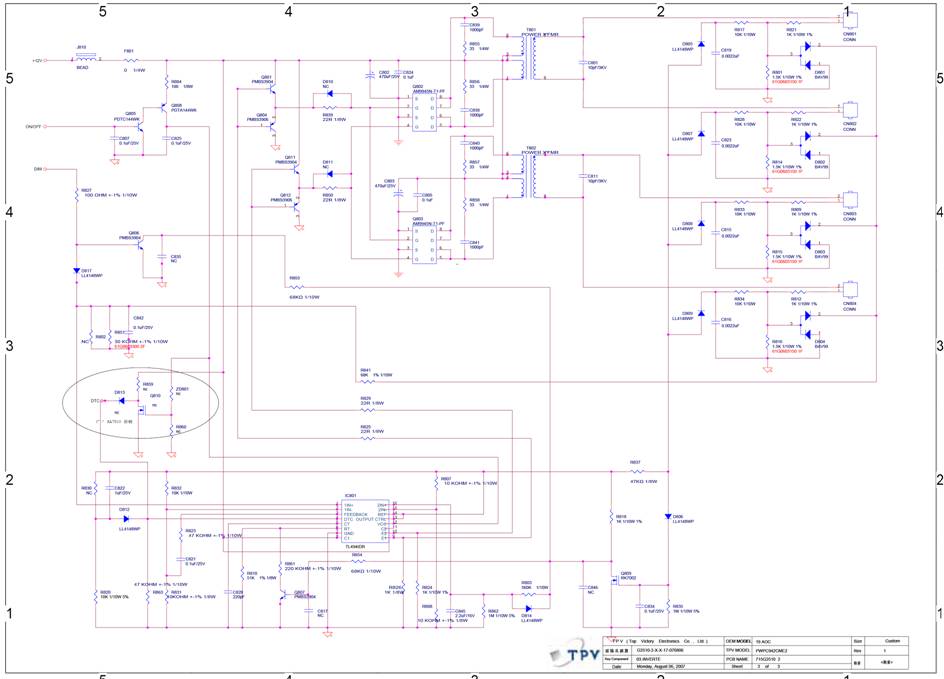Click resistor R803 68KΩ 1/10W

point(295,287)
